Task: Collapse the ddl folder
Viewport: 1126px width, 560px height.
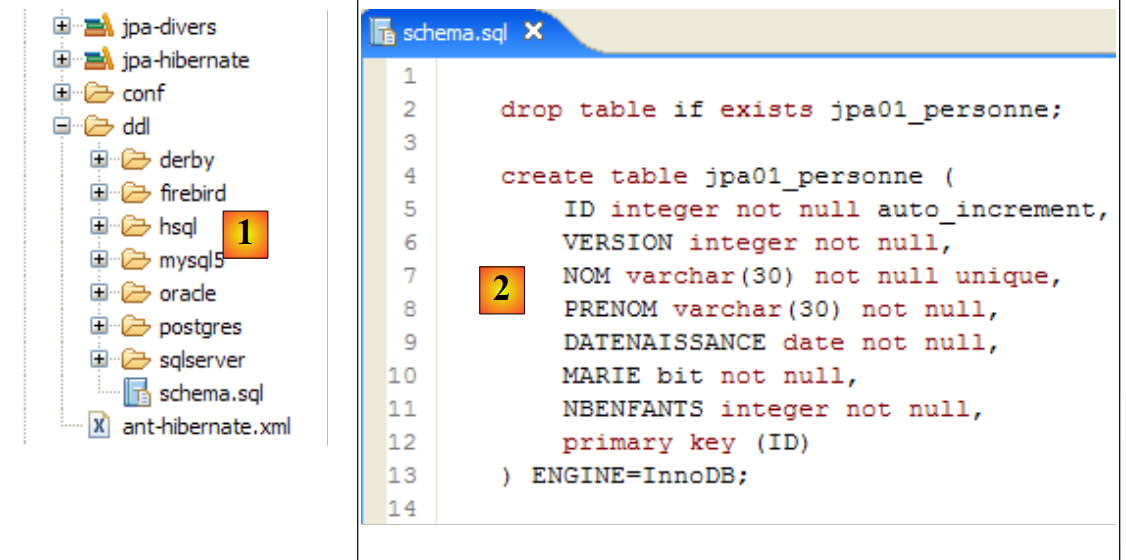Action: 63,127
